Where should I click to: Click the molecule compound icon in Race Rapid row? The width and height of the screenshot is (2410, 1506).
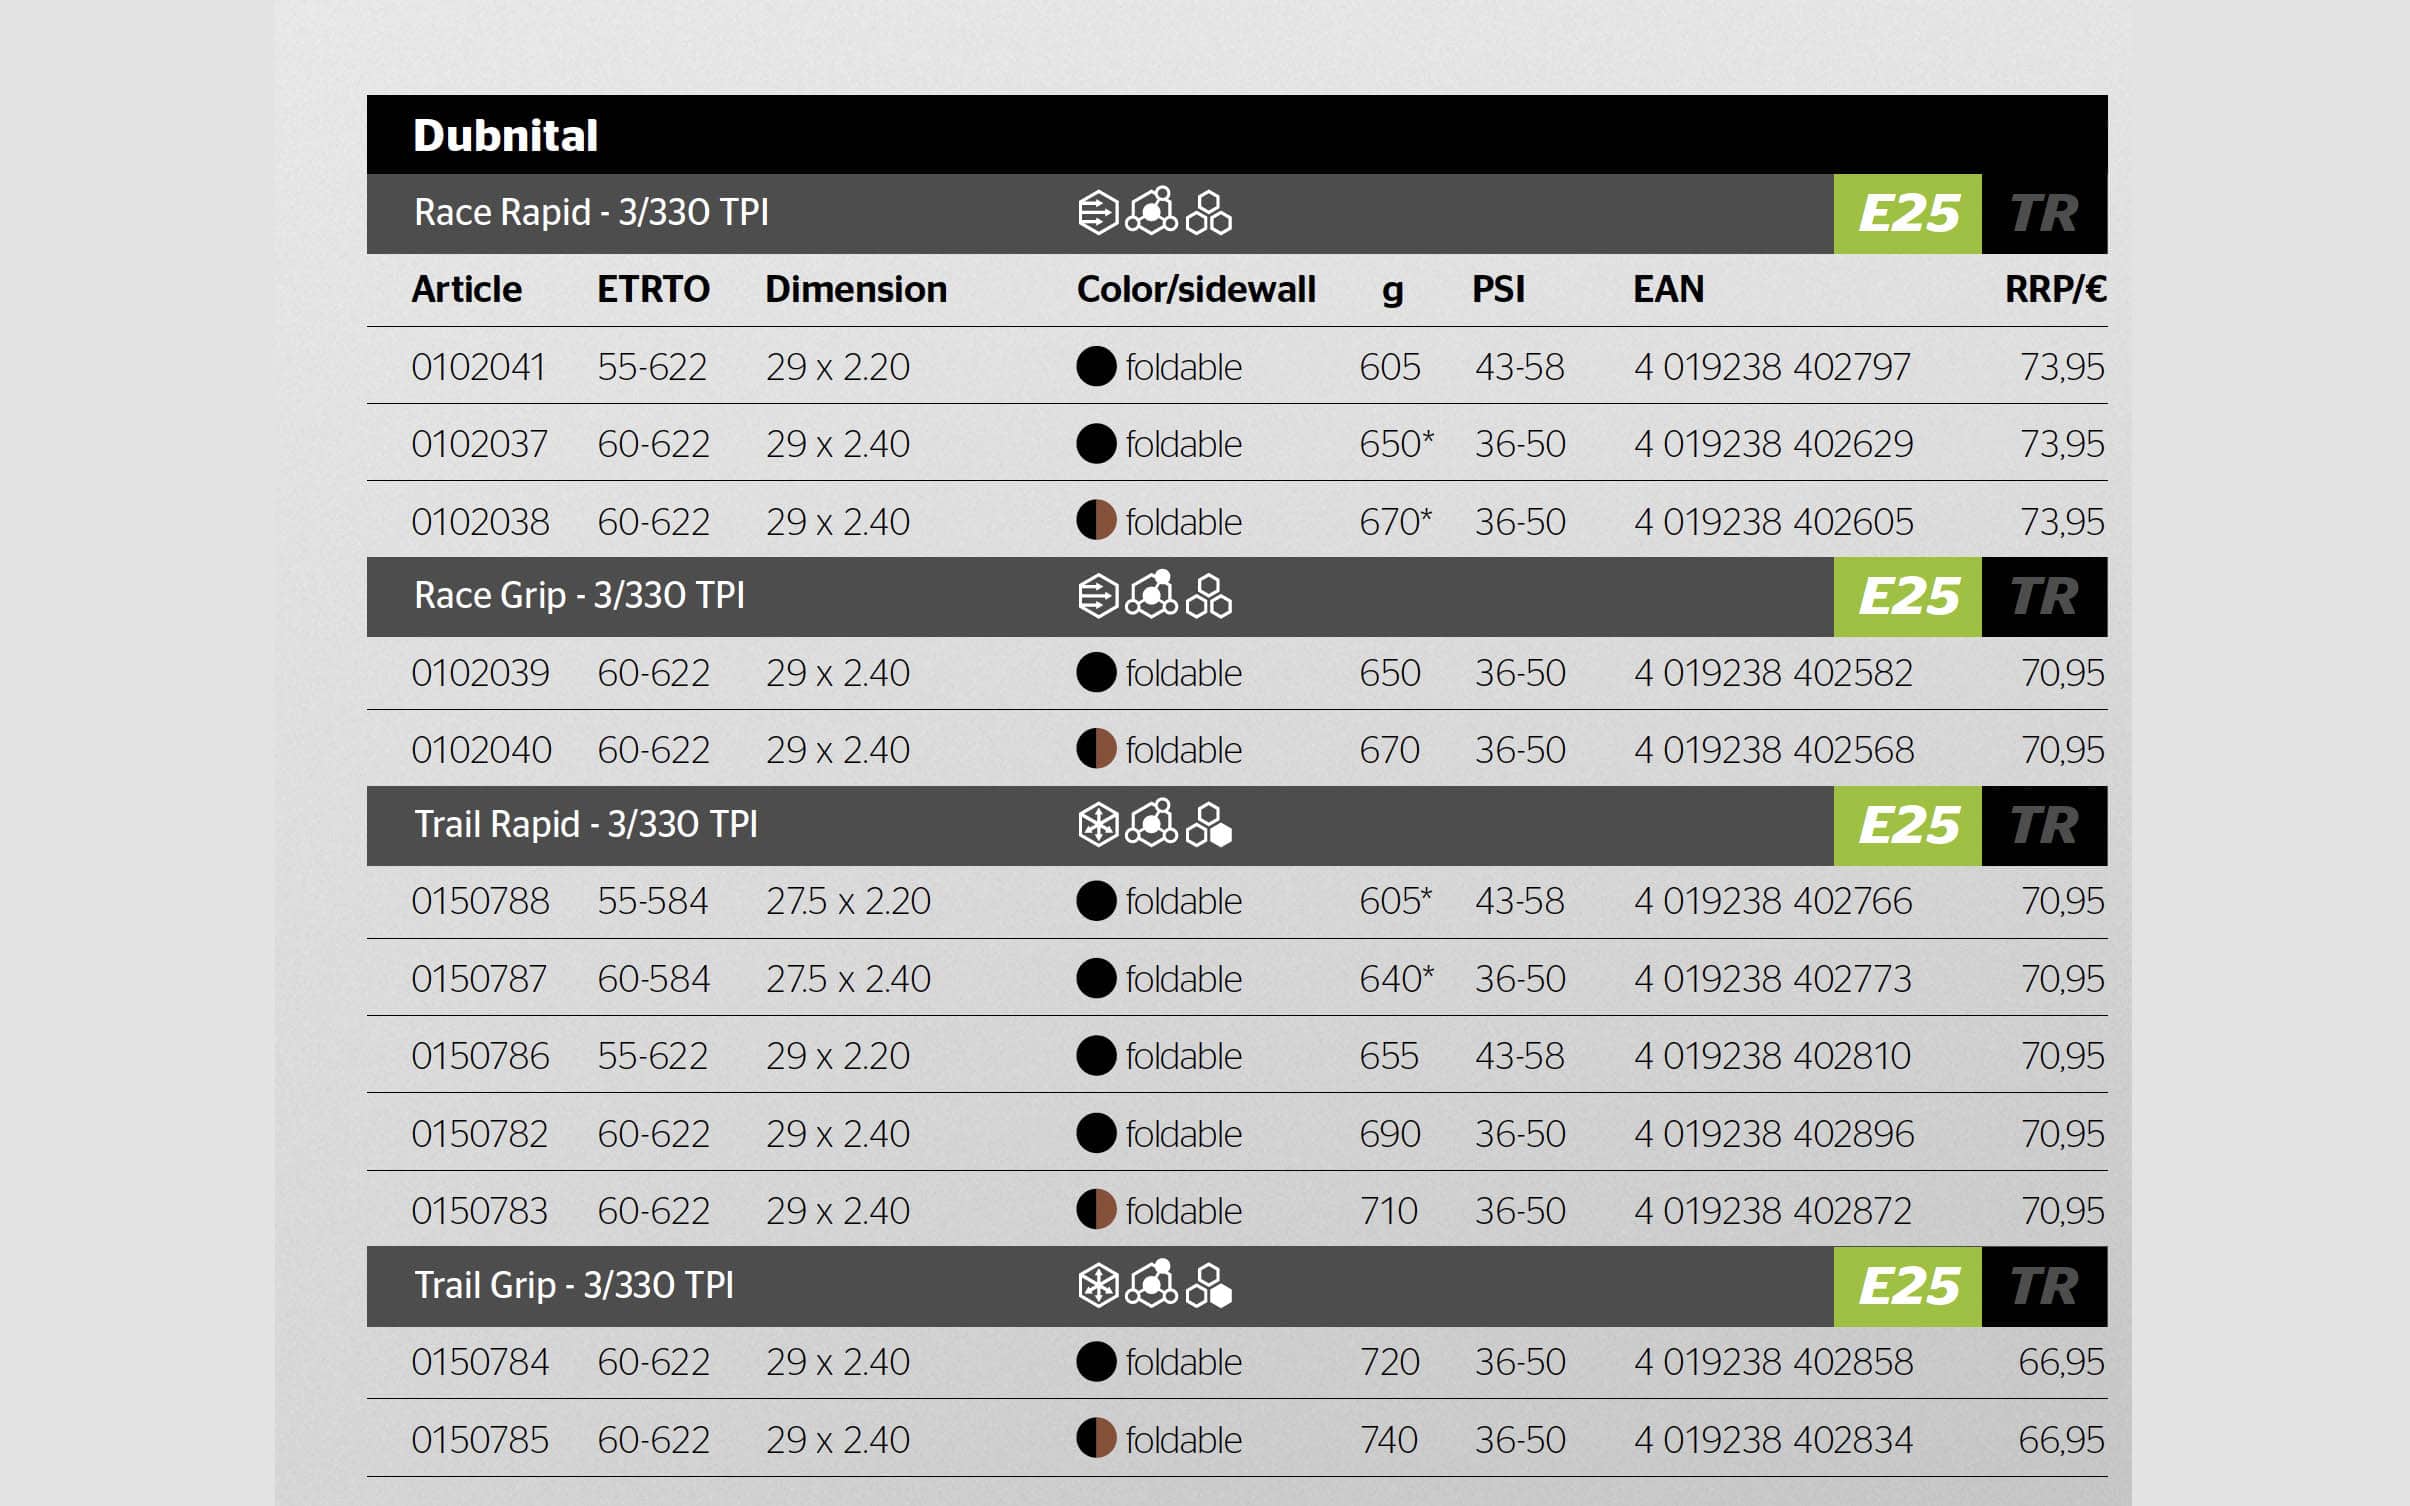click(1153, 211)
